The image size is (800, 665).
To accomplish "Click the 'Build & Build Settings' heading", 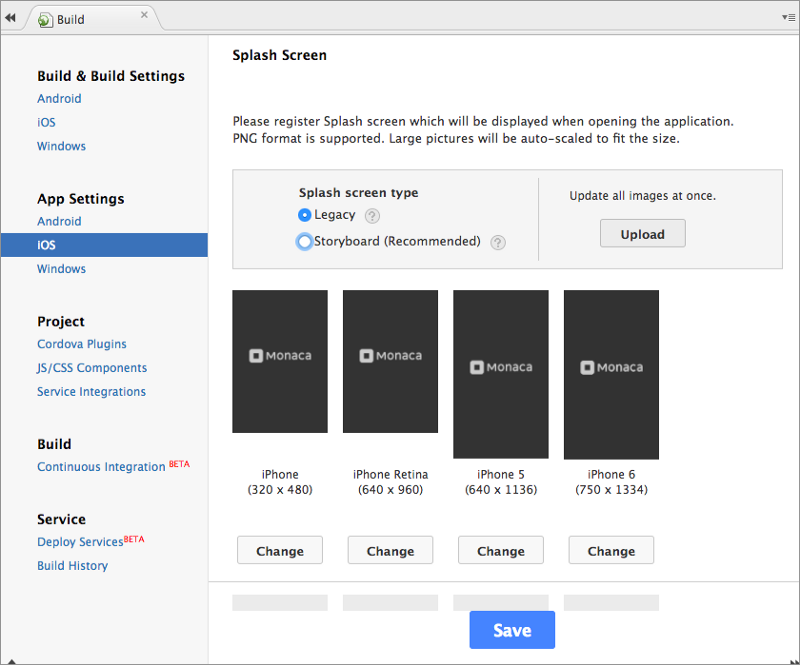I will click(x=111, y=76).
